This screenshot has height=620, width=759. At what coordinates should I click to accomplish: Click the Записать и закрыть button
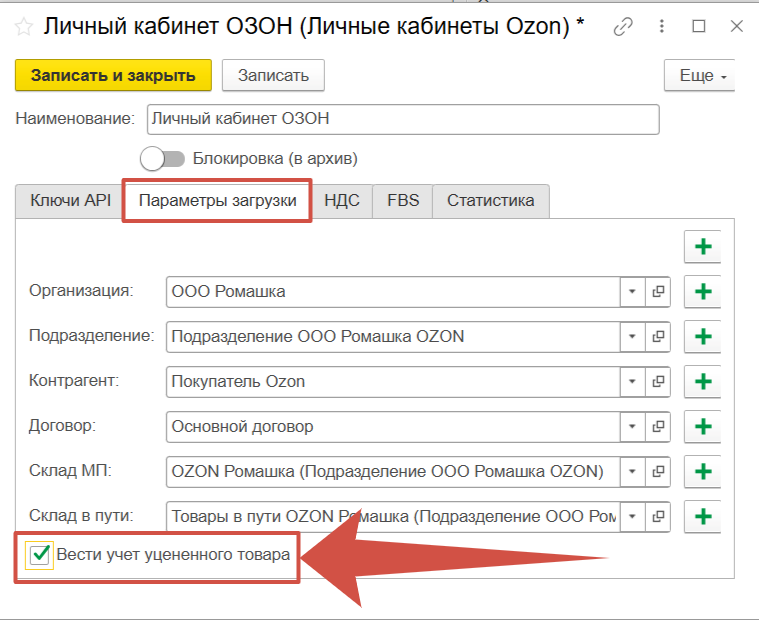[x=113, y=75]
